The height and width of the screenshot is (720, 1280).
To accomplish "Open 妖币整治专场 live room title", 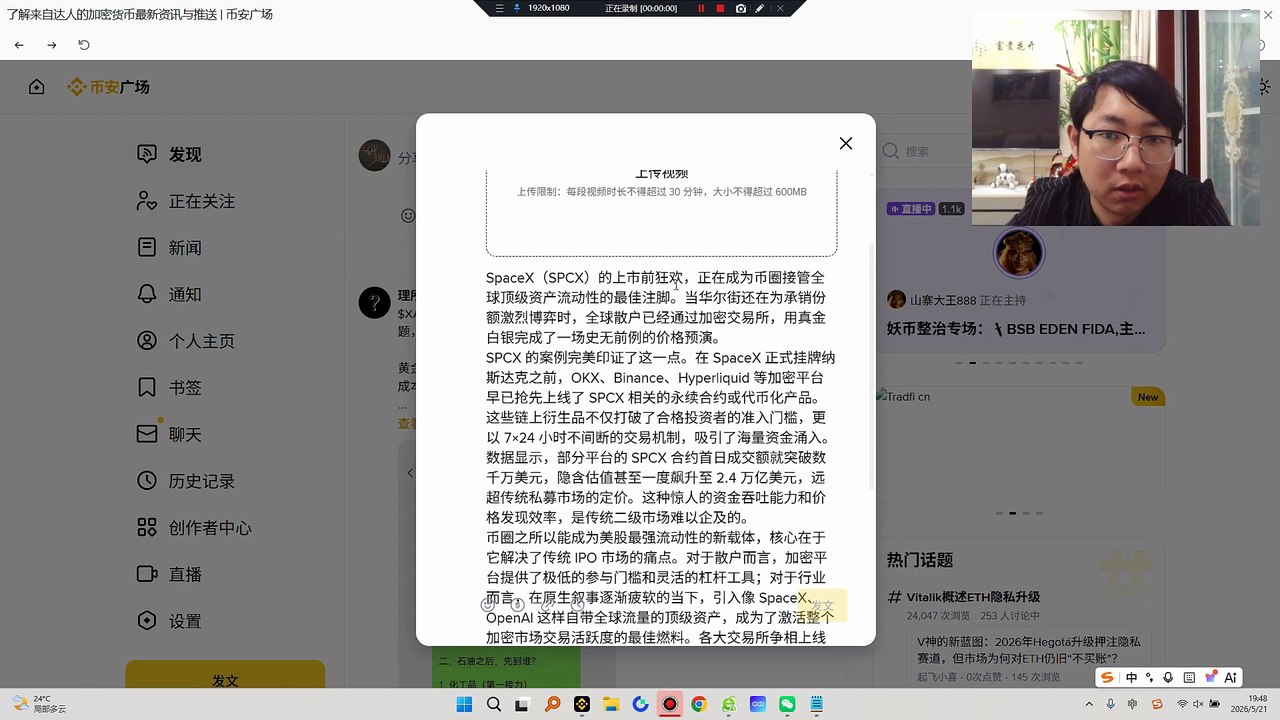I will 1016,328.
